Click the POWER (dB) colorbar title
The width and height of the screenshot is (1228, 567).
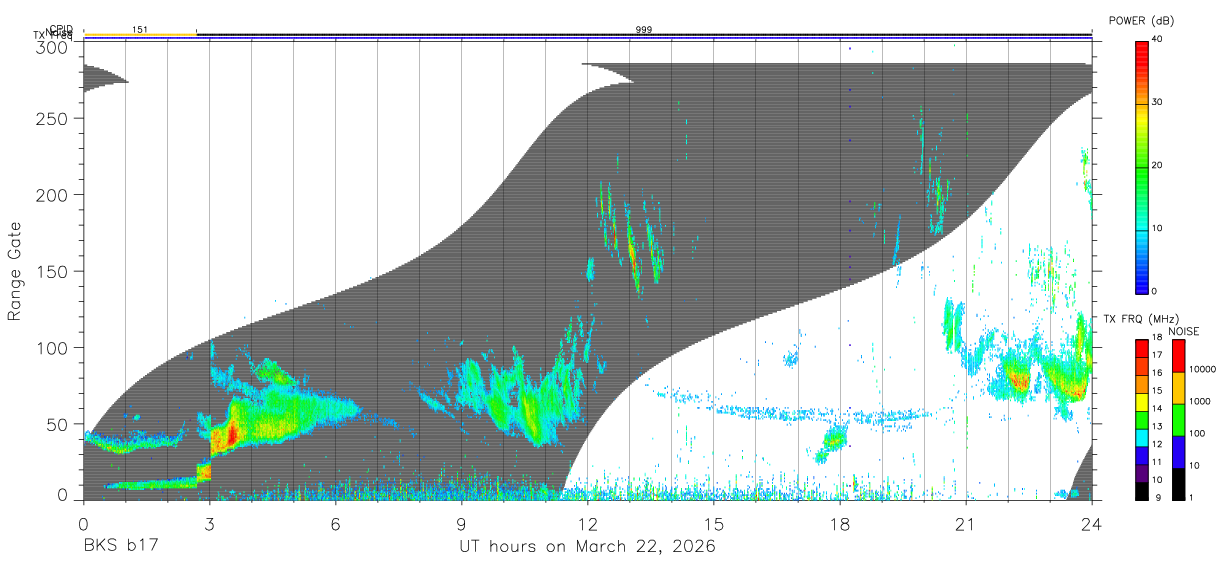(1142, 20)
